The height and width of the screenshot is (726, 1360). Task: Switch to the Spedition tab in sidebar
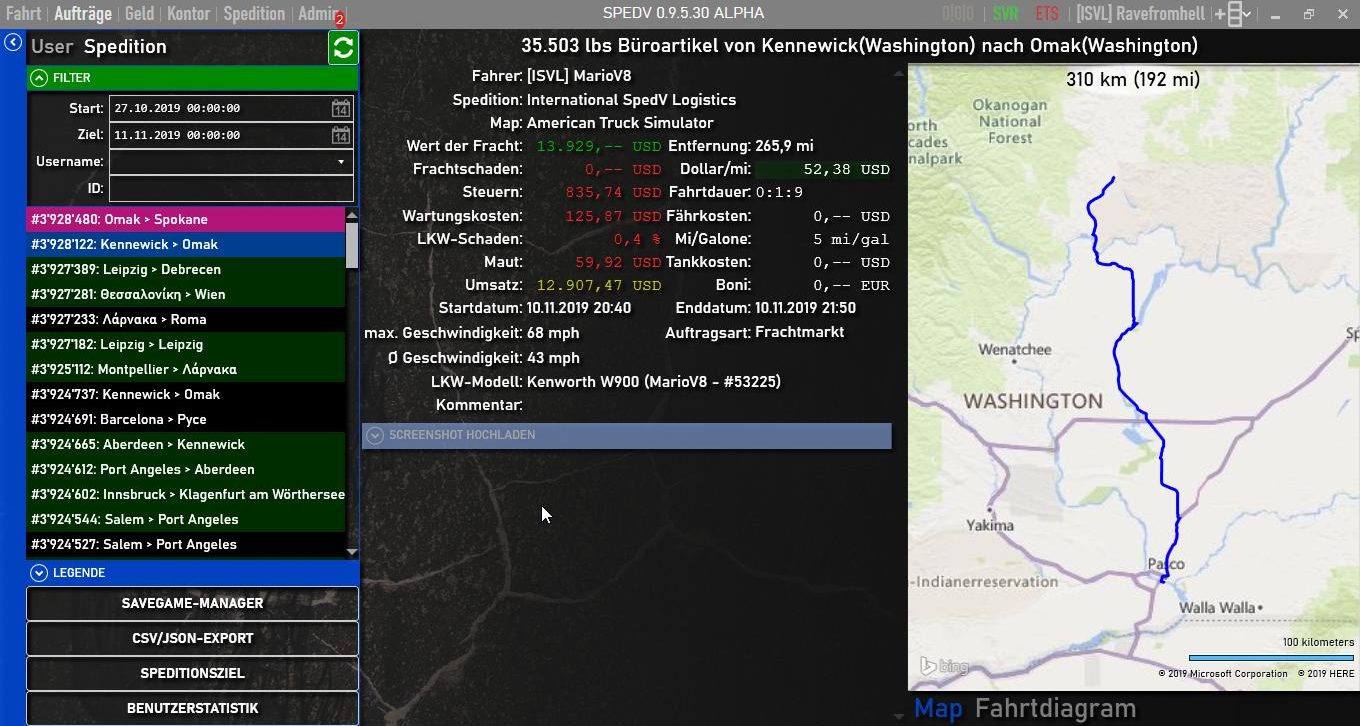[125, 46]
